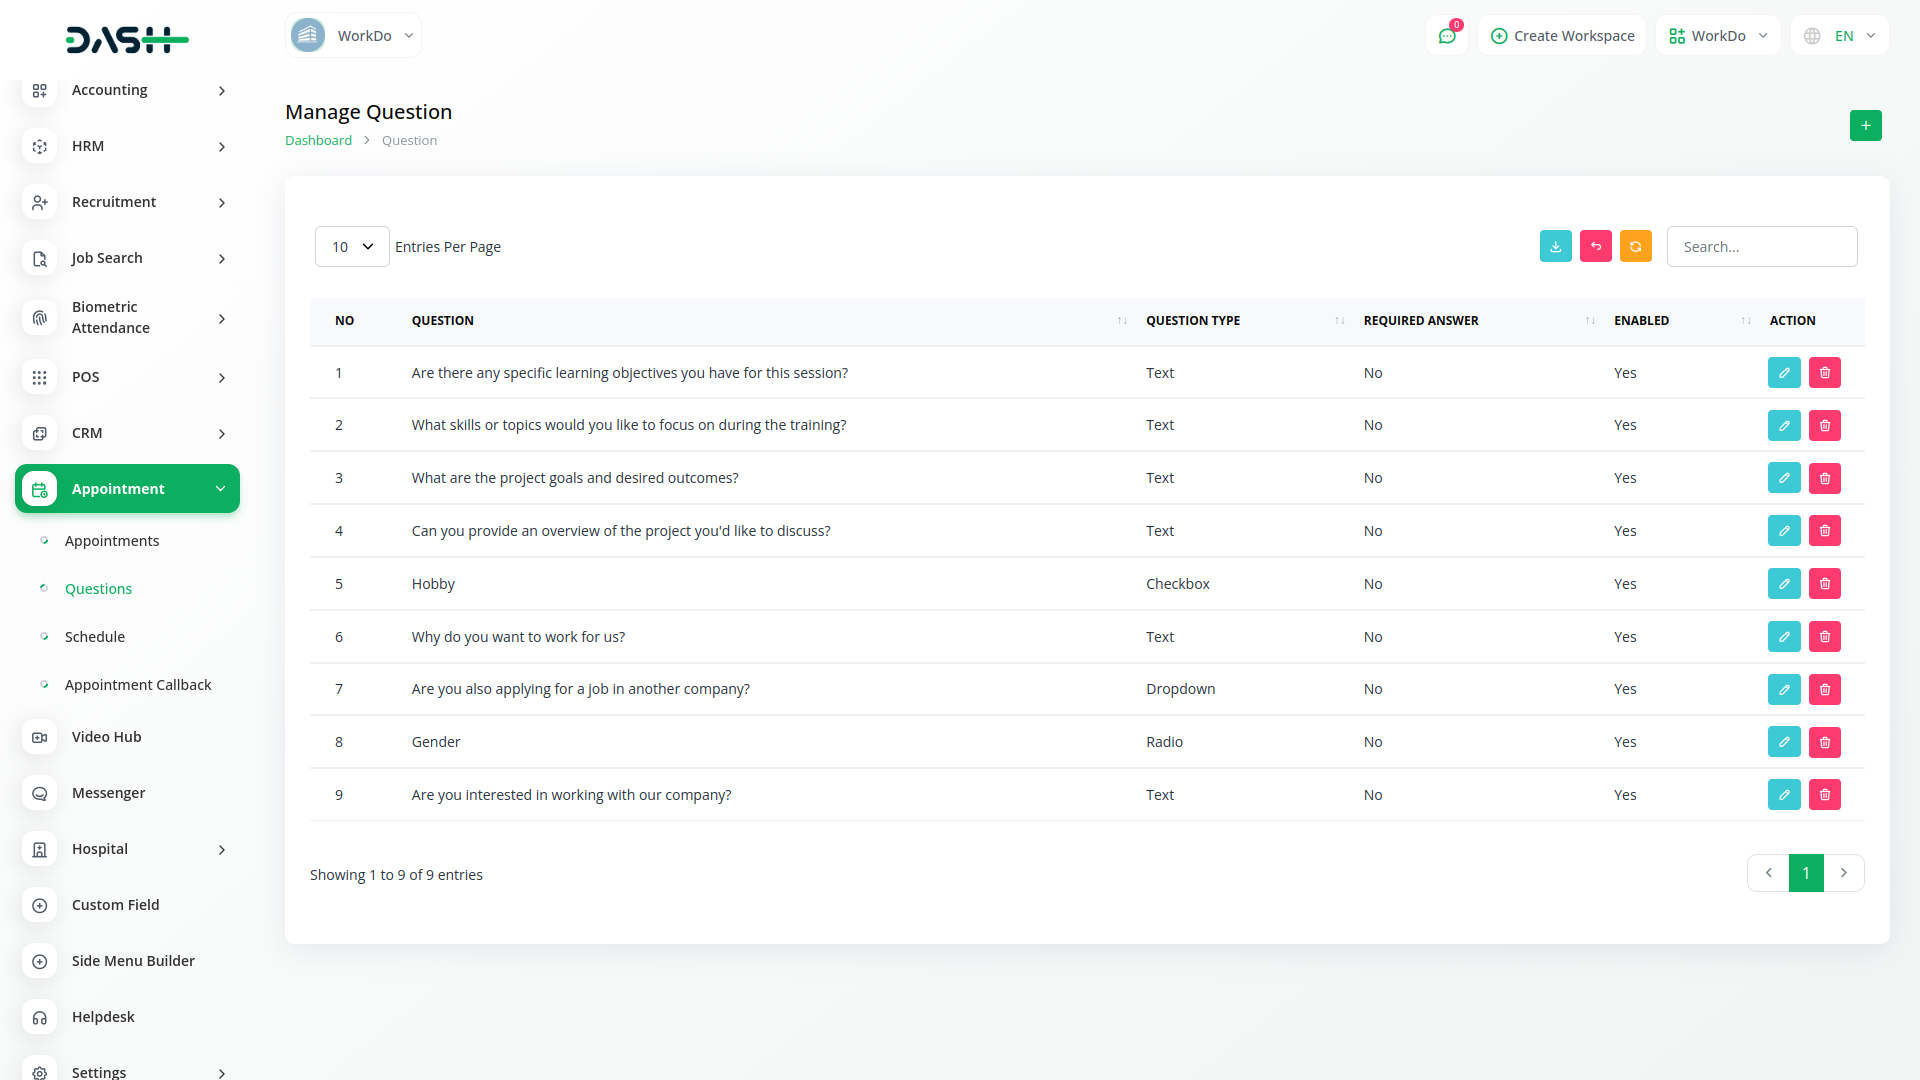Click into the Search input field
This screenshot has width=1920, height=1080.
[x=1761, y=247]
